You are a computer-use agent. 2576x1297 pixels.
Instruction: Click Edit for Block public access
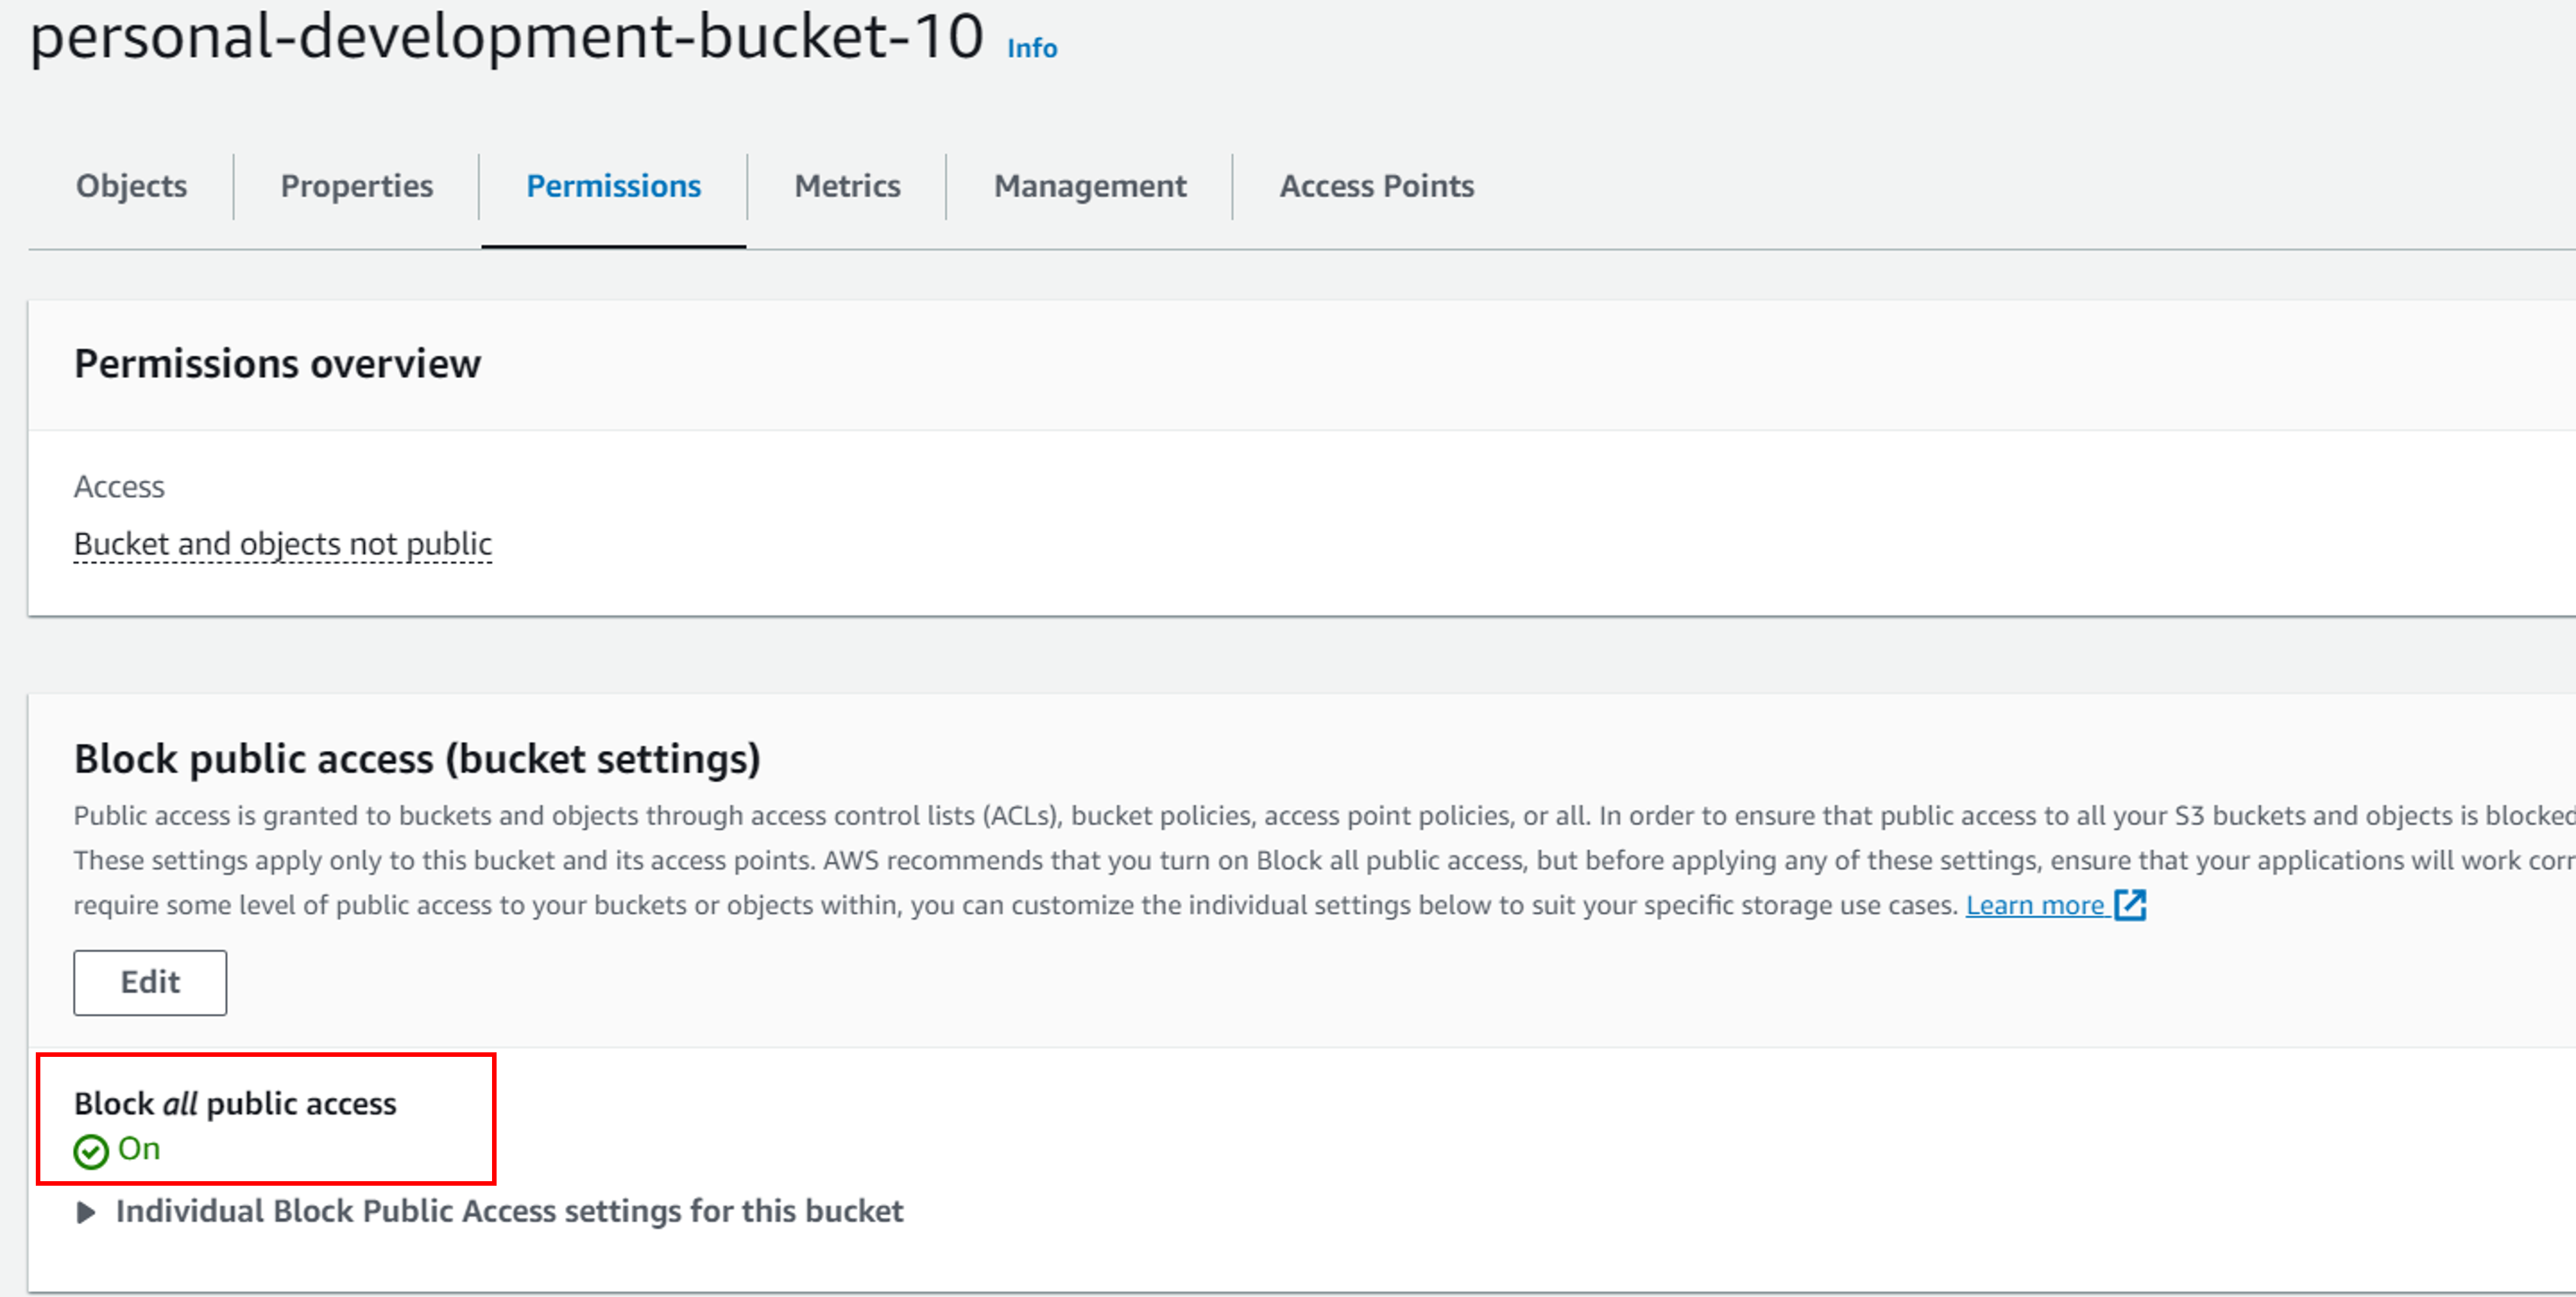pyautogui.click(x=150, y=982)
